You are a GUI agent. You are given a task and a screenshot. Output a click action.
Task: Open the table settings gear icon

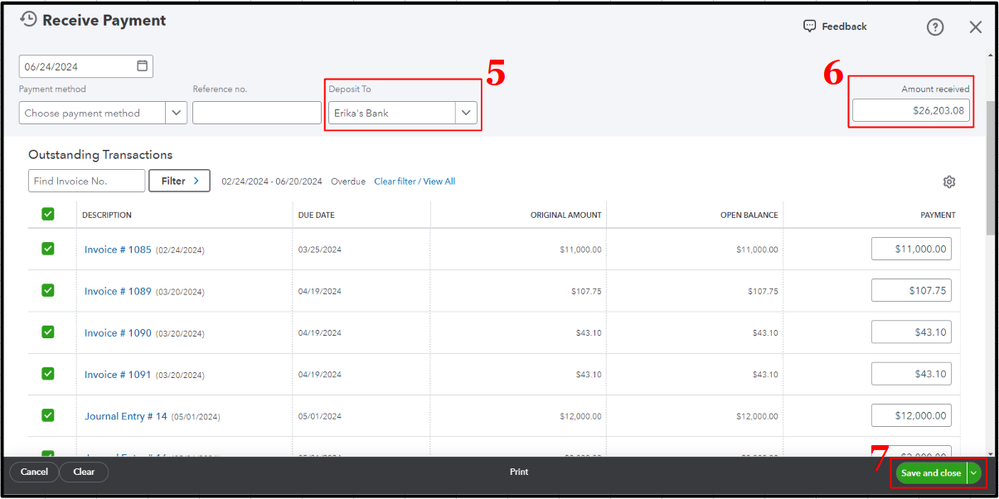(x=949, y=182)
